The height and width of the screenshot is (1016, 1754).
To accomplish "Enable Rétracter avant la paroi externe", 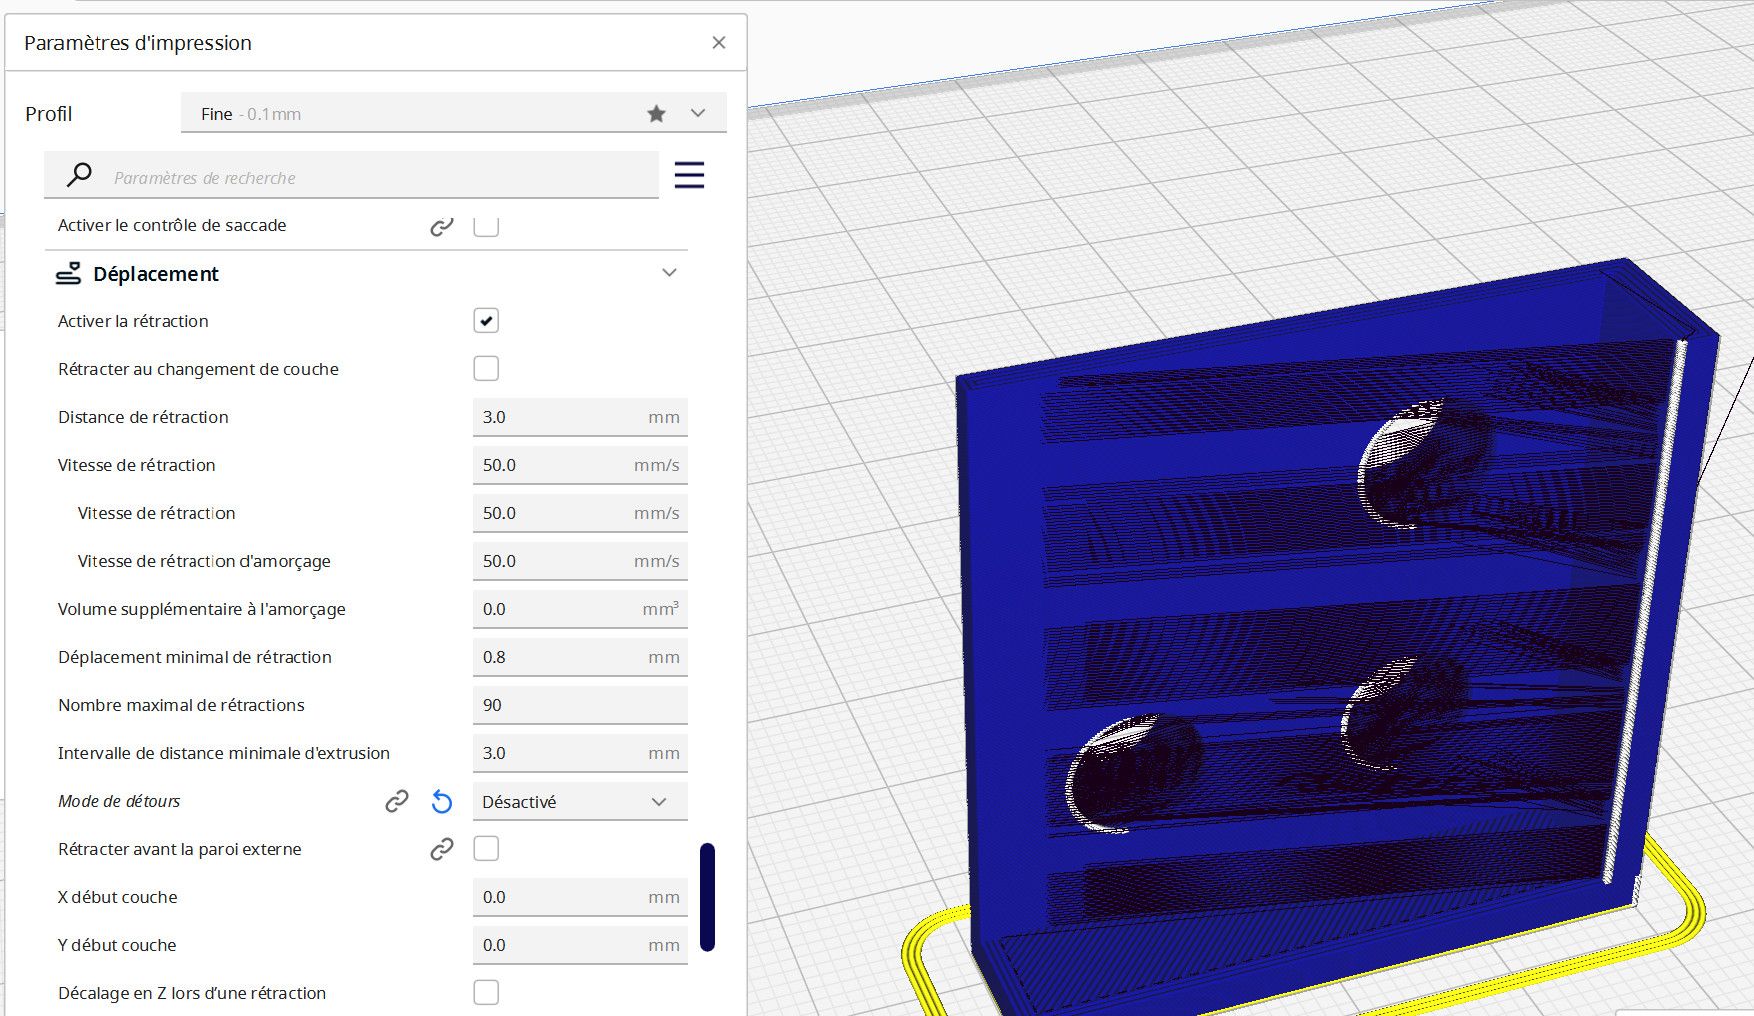I will [486, 849].
